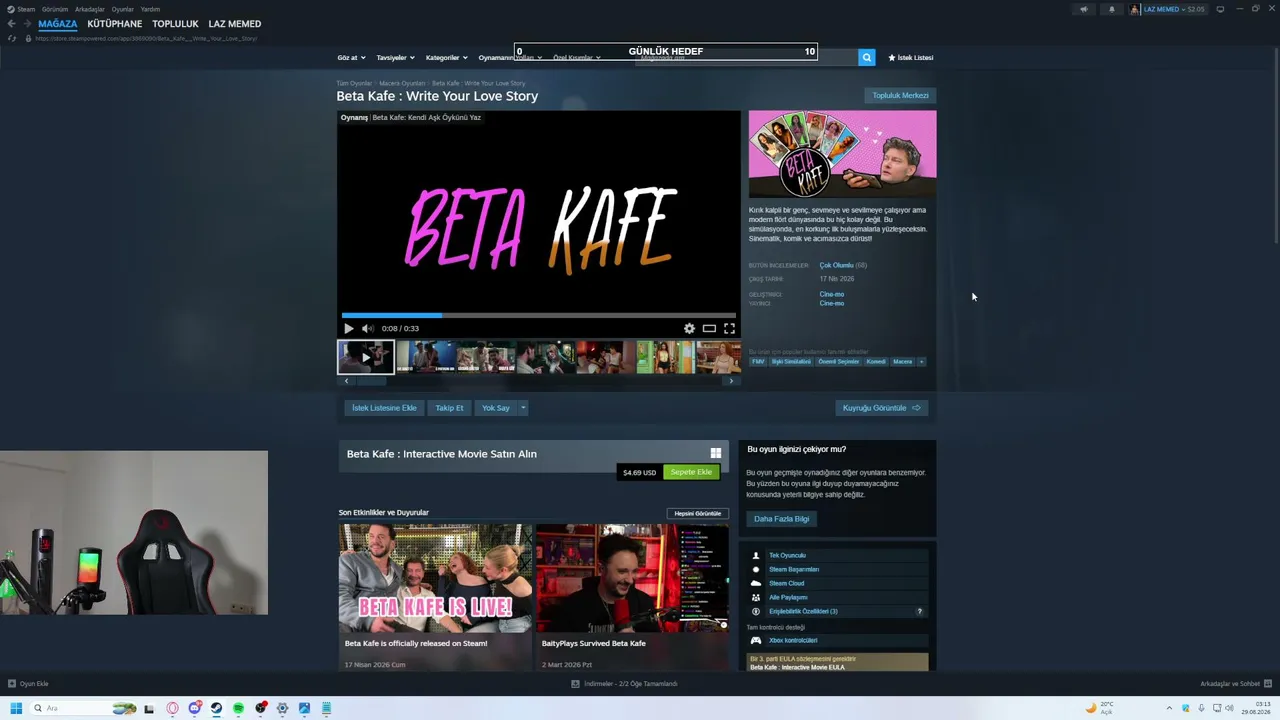
Task: Click the Topluluk Merkezi button
Action: click(900, 96)
